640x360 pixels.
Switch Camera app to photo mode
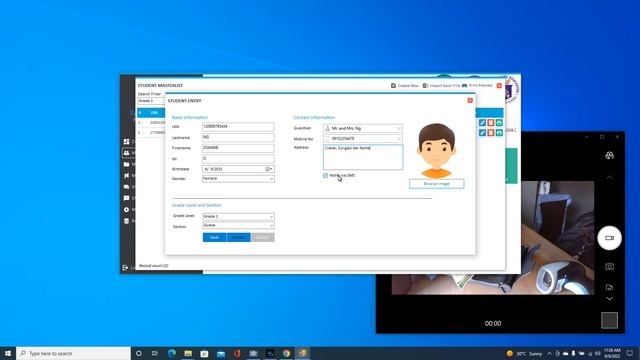pyautogui.click(x=609, y=267)
